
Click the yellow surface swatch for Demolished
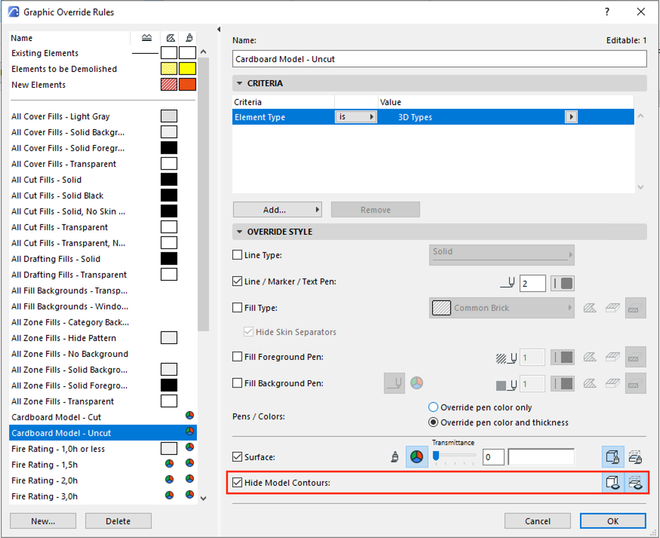[188, 69]
